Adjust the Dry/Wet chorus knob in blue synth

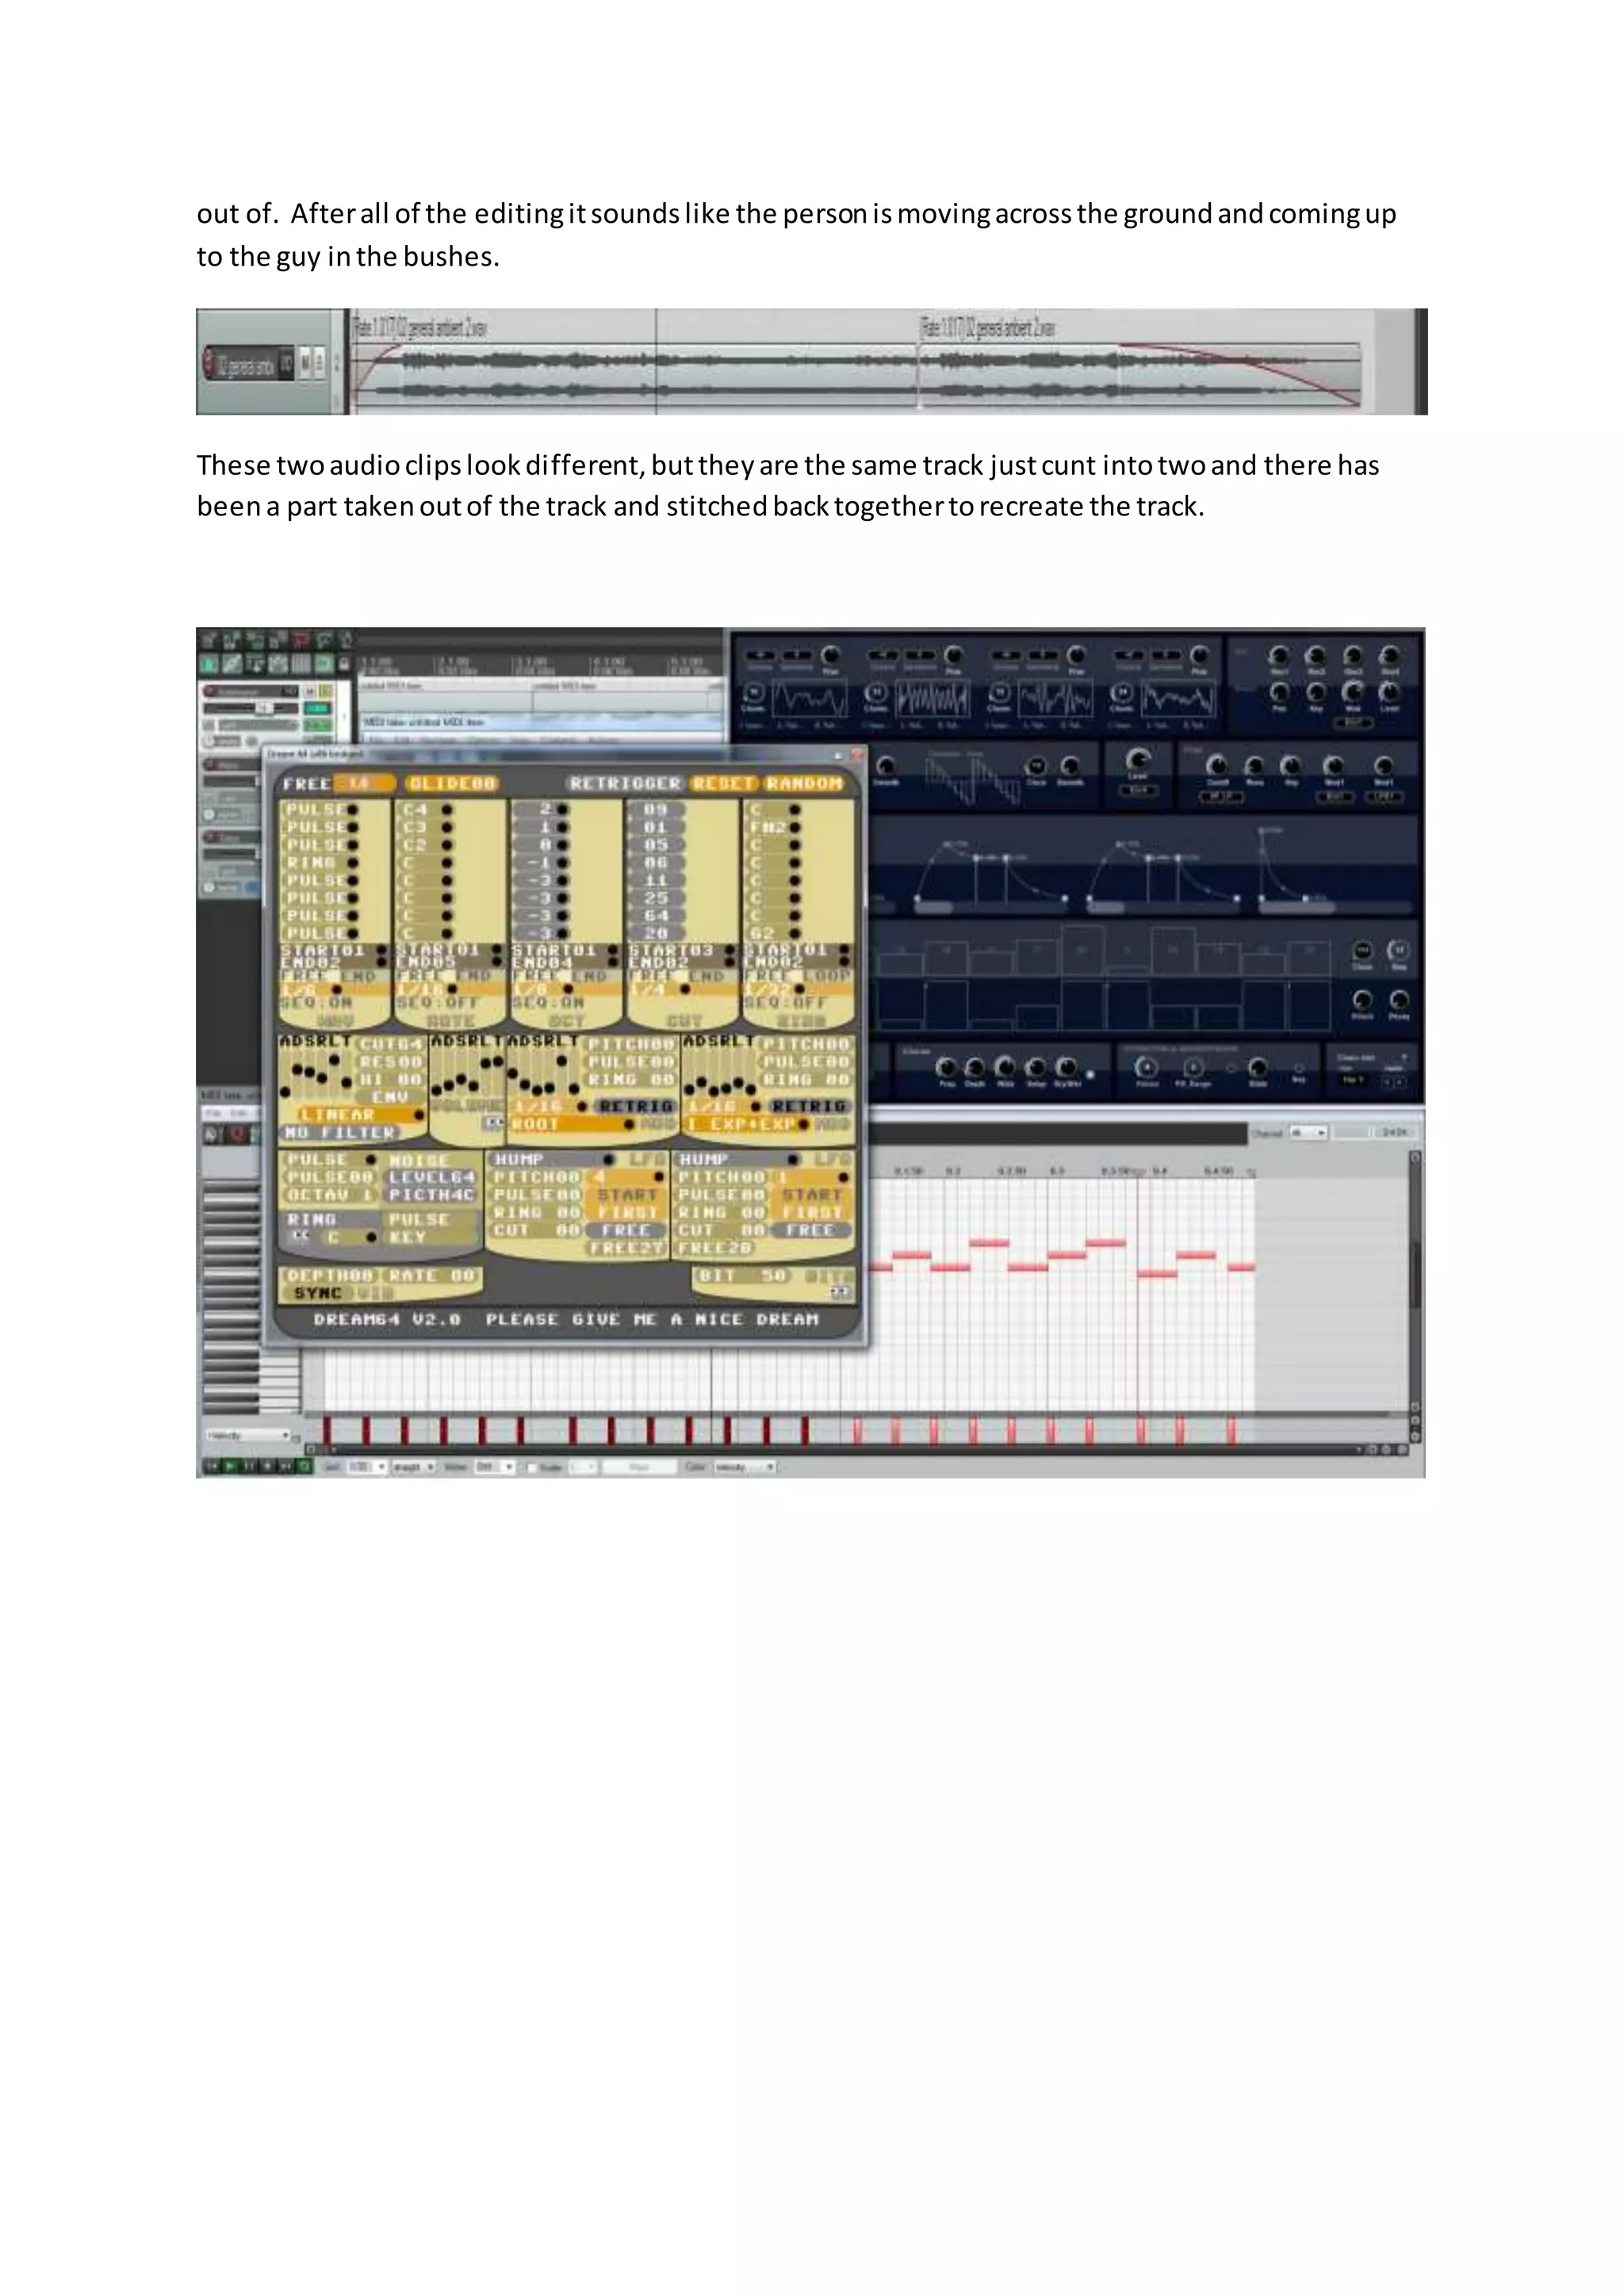[1067, 1067]
